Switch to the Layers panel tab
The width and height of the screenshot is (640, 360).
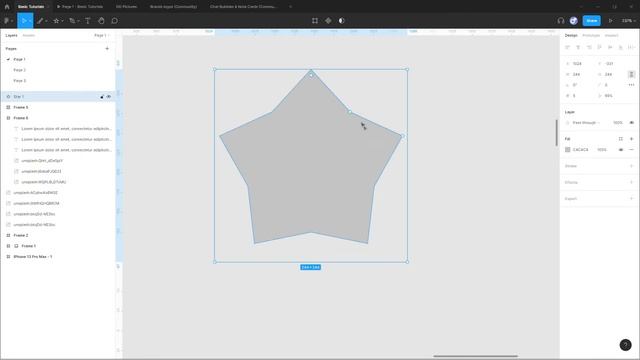[11, 36]
